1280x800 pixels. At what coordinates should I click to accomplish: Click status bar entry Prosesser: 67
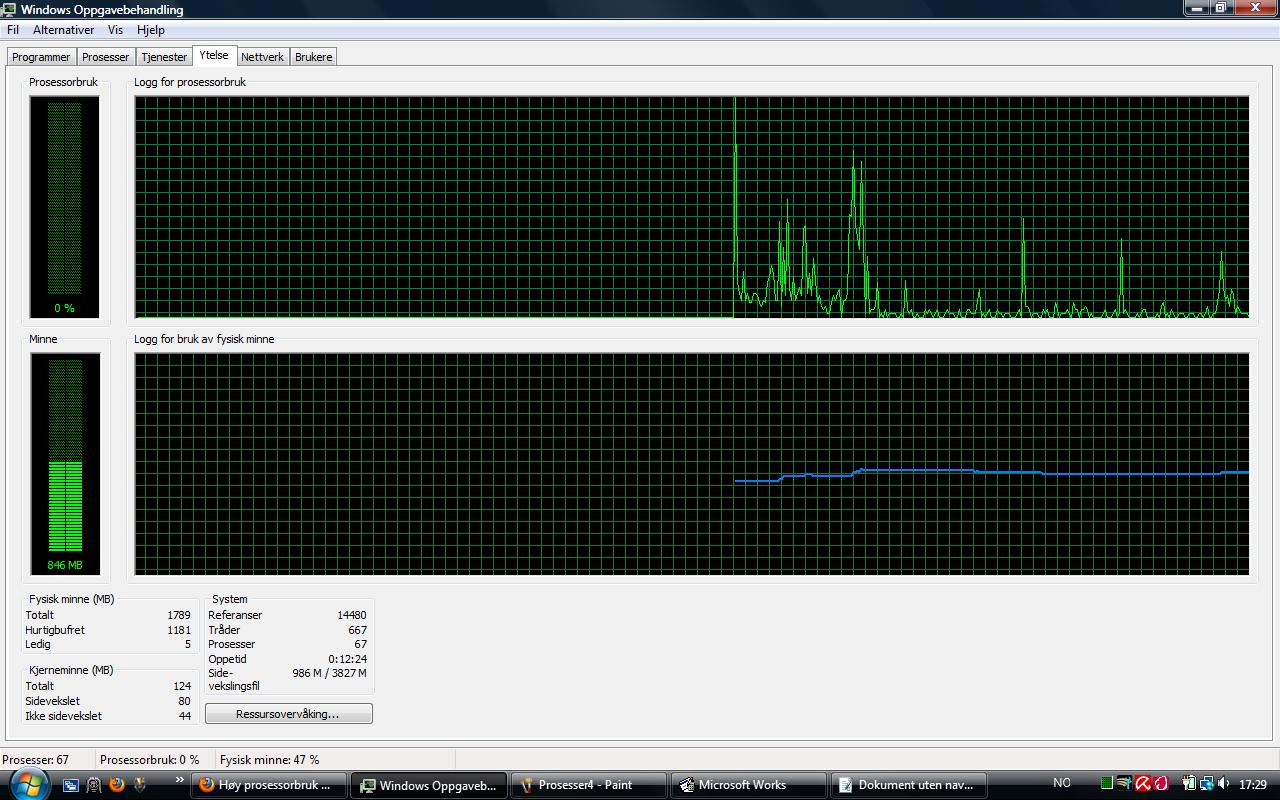pyautogui.click(x=36, y=760)
